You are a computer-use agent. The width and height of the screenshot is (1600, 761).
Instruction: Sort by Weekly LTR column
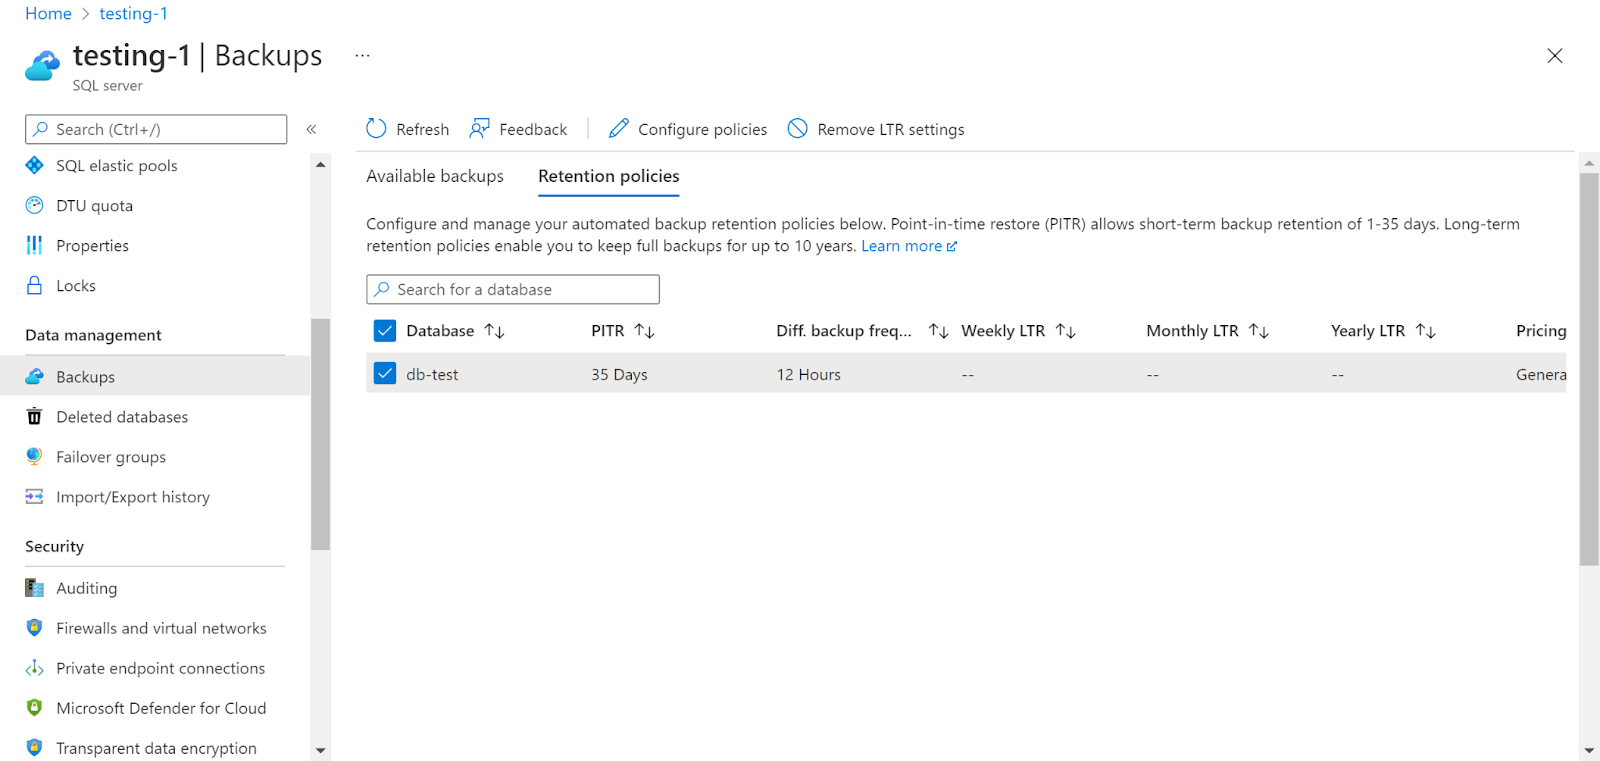(1065, 331)
